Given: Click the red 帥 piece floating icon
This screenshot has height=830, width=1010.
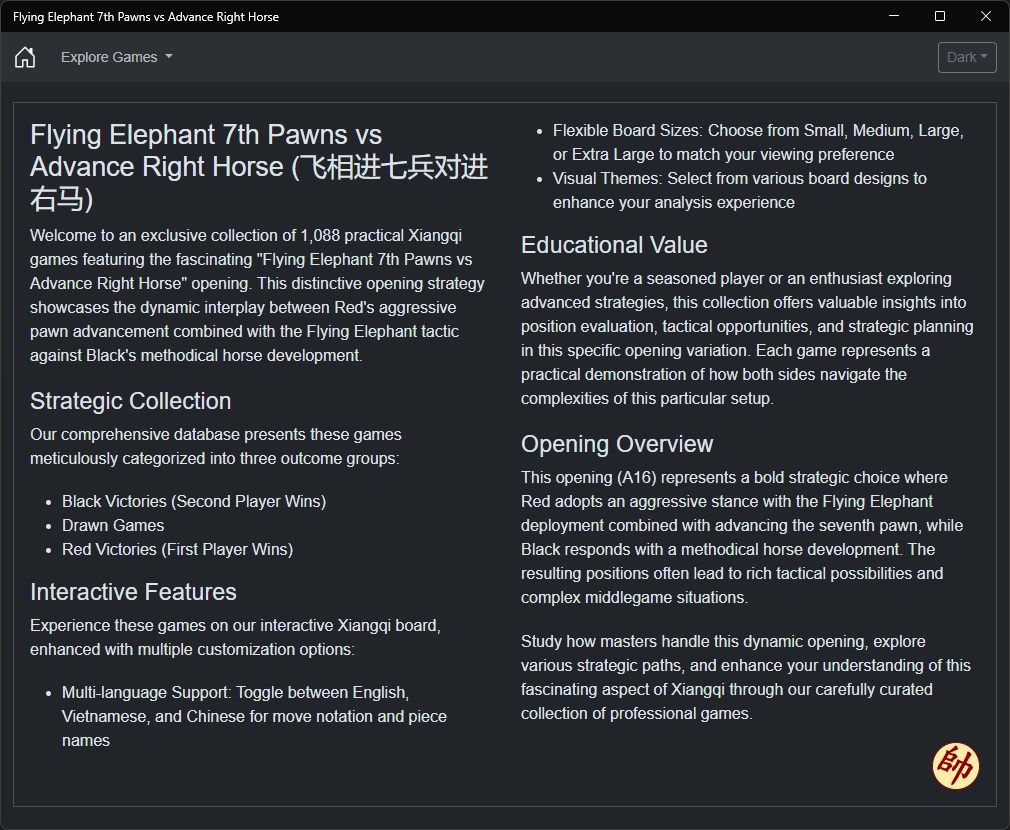Looking at the screenshot, I should (955, 766).
